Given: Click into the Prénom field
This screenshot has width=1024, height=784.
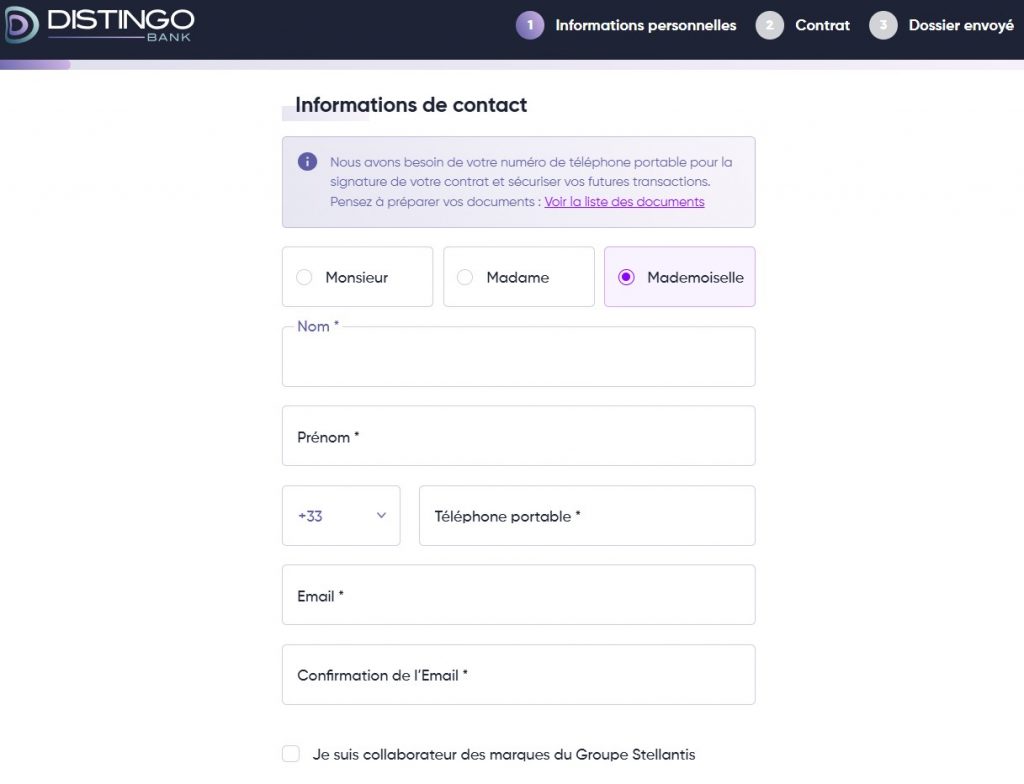Looking at the screenshot, I should (518, 436).
